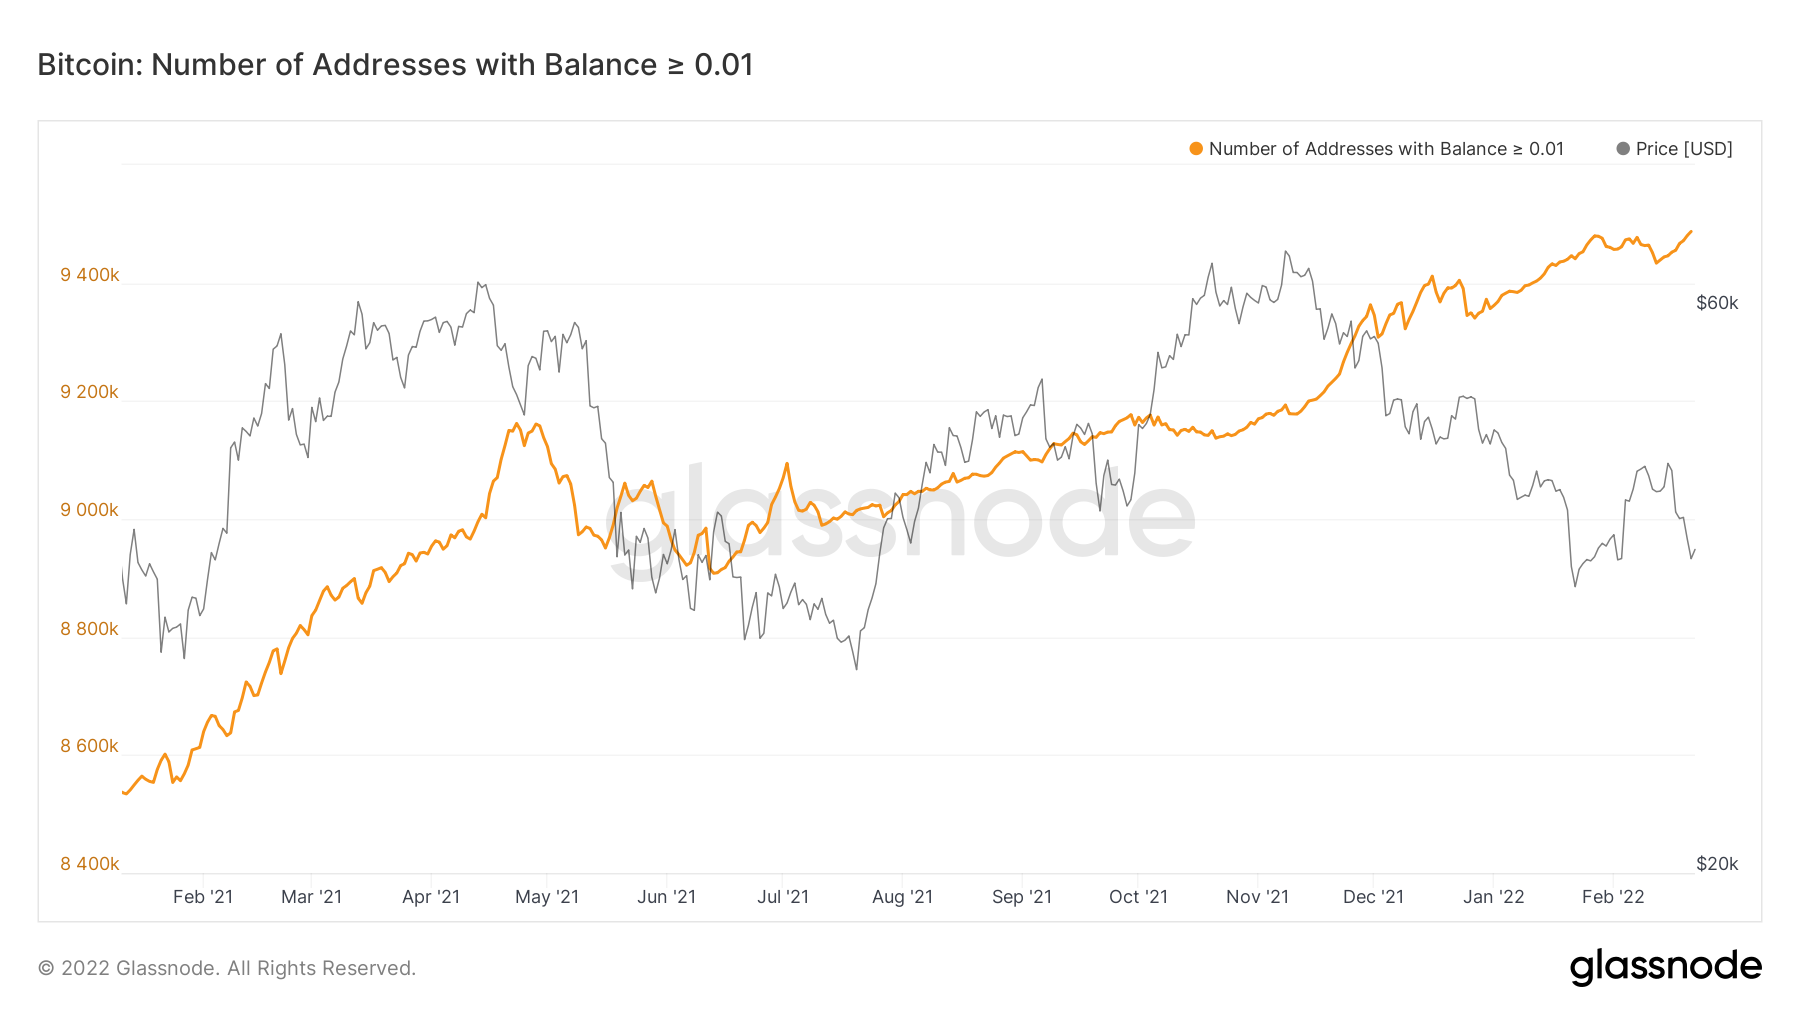Image resolution: width=1800 pixels, height=1013 pixels.
Task: Click the 9 400k y-axis label
Action: click(90, 275)
